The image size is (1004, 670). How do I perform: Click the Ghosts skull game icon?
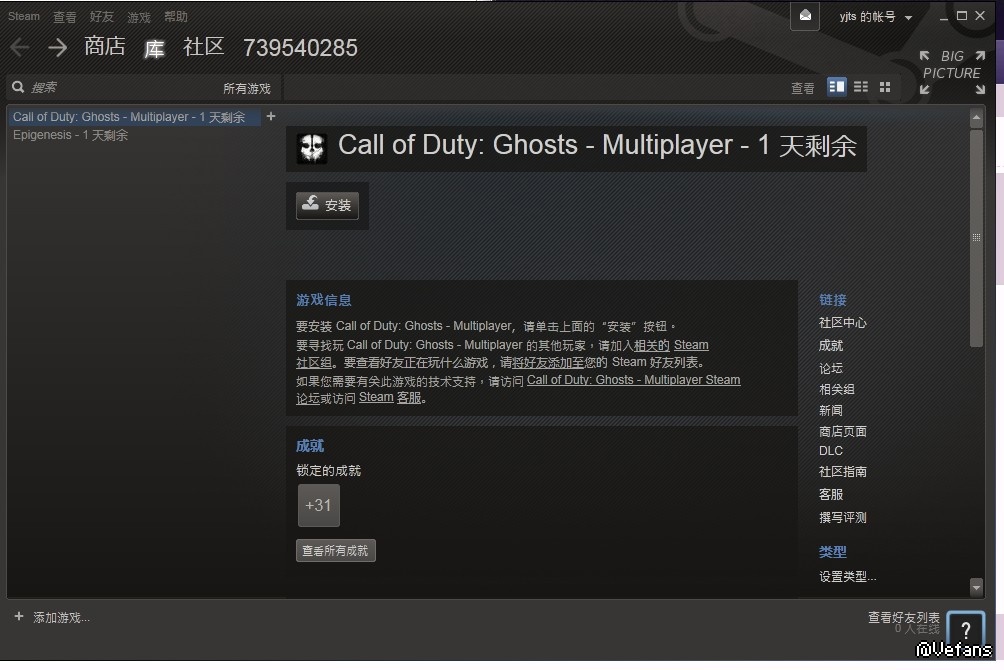[312, 148]
